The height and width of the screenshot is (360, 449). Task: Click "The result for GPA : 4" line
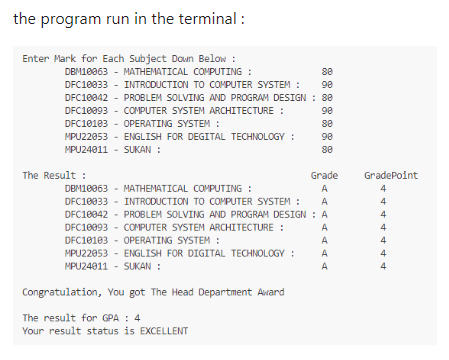pyautogui.click(x=81, y=318)
